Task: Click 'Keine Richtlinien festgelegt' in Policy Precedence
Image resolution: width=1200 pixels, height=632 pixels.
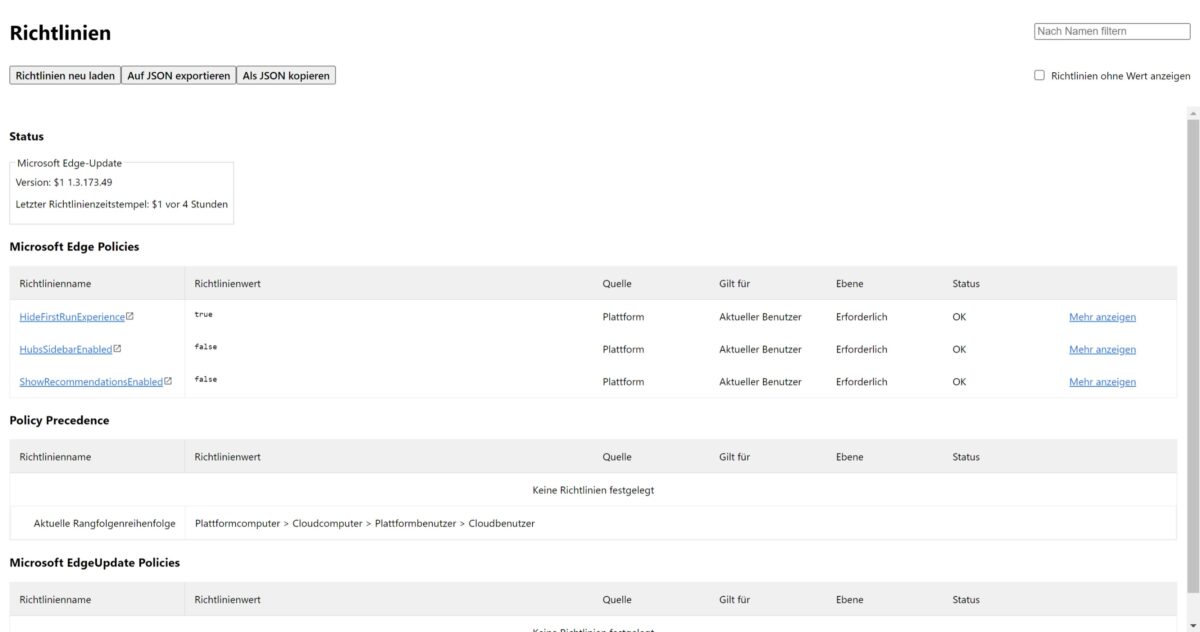Action: click(593, 490)
